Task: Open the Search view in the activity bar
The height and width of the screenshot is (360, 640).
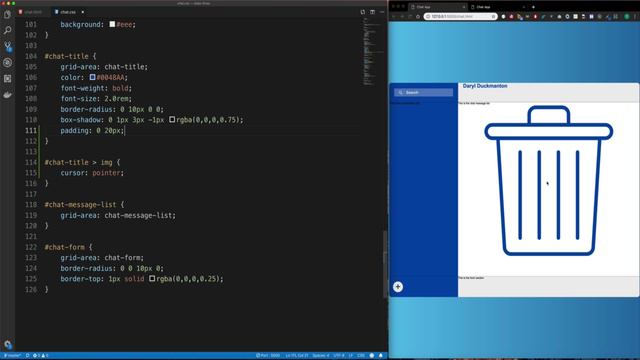Action: pyautogui.click(x=7, y=30)
